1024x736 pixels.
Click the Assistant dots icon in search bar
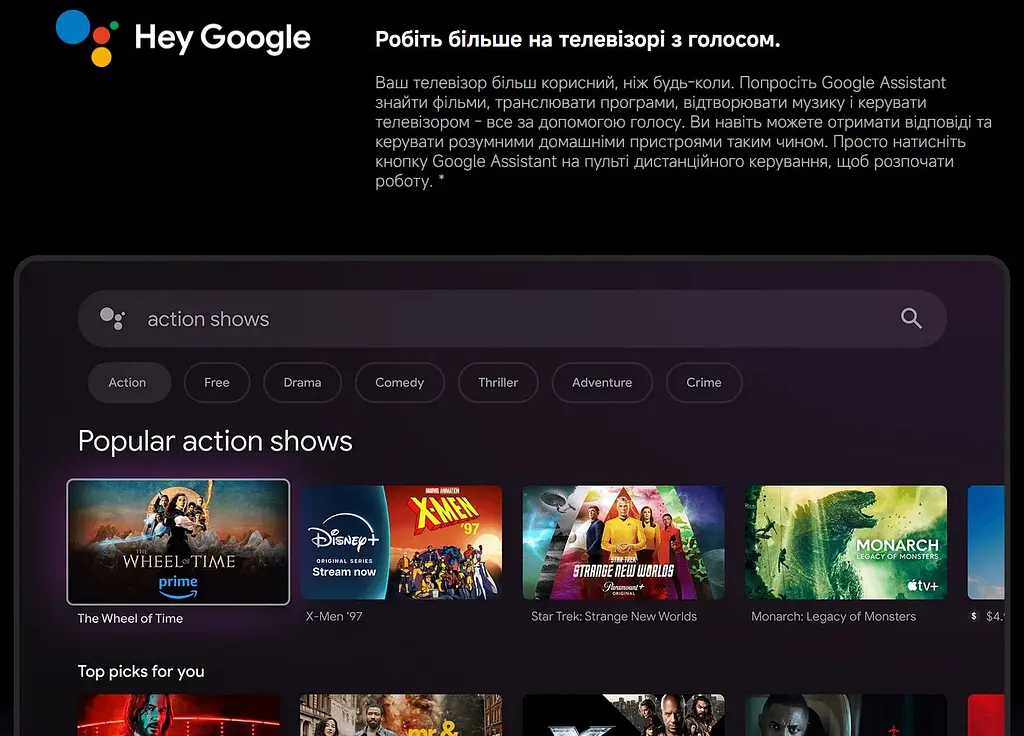(112, 319)
